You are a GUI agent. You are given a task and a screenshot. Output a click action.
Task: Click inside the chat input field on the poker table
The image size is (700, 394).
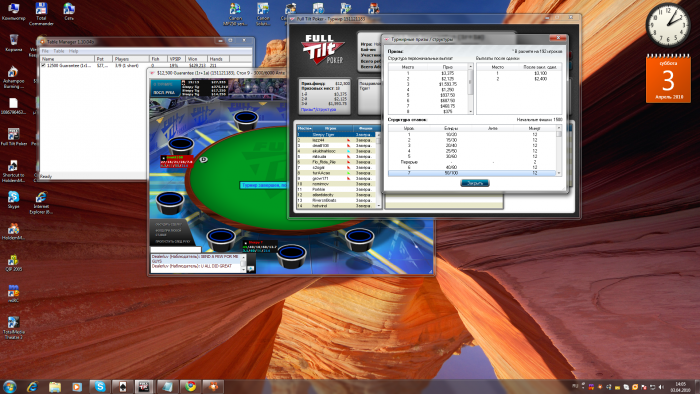click(175, 249)
